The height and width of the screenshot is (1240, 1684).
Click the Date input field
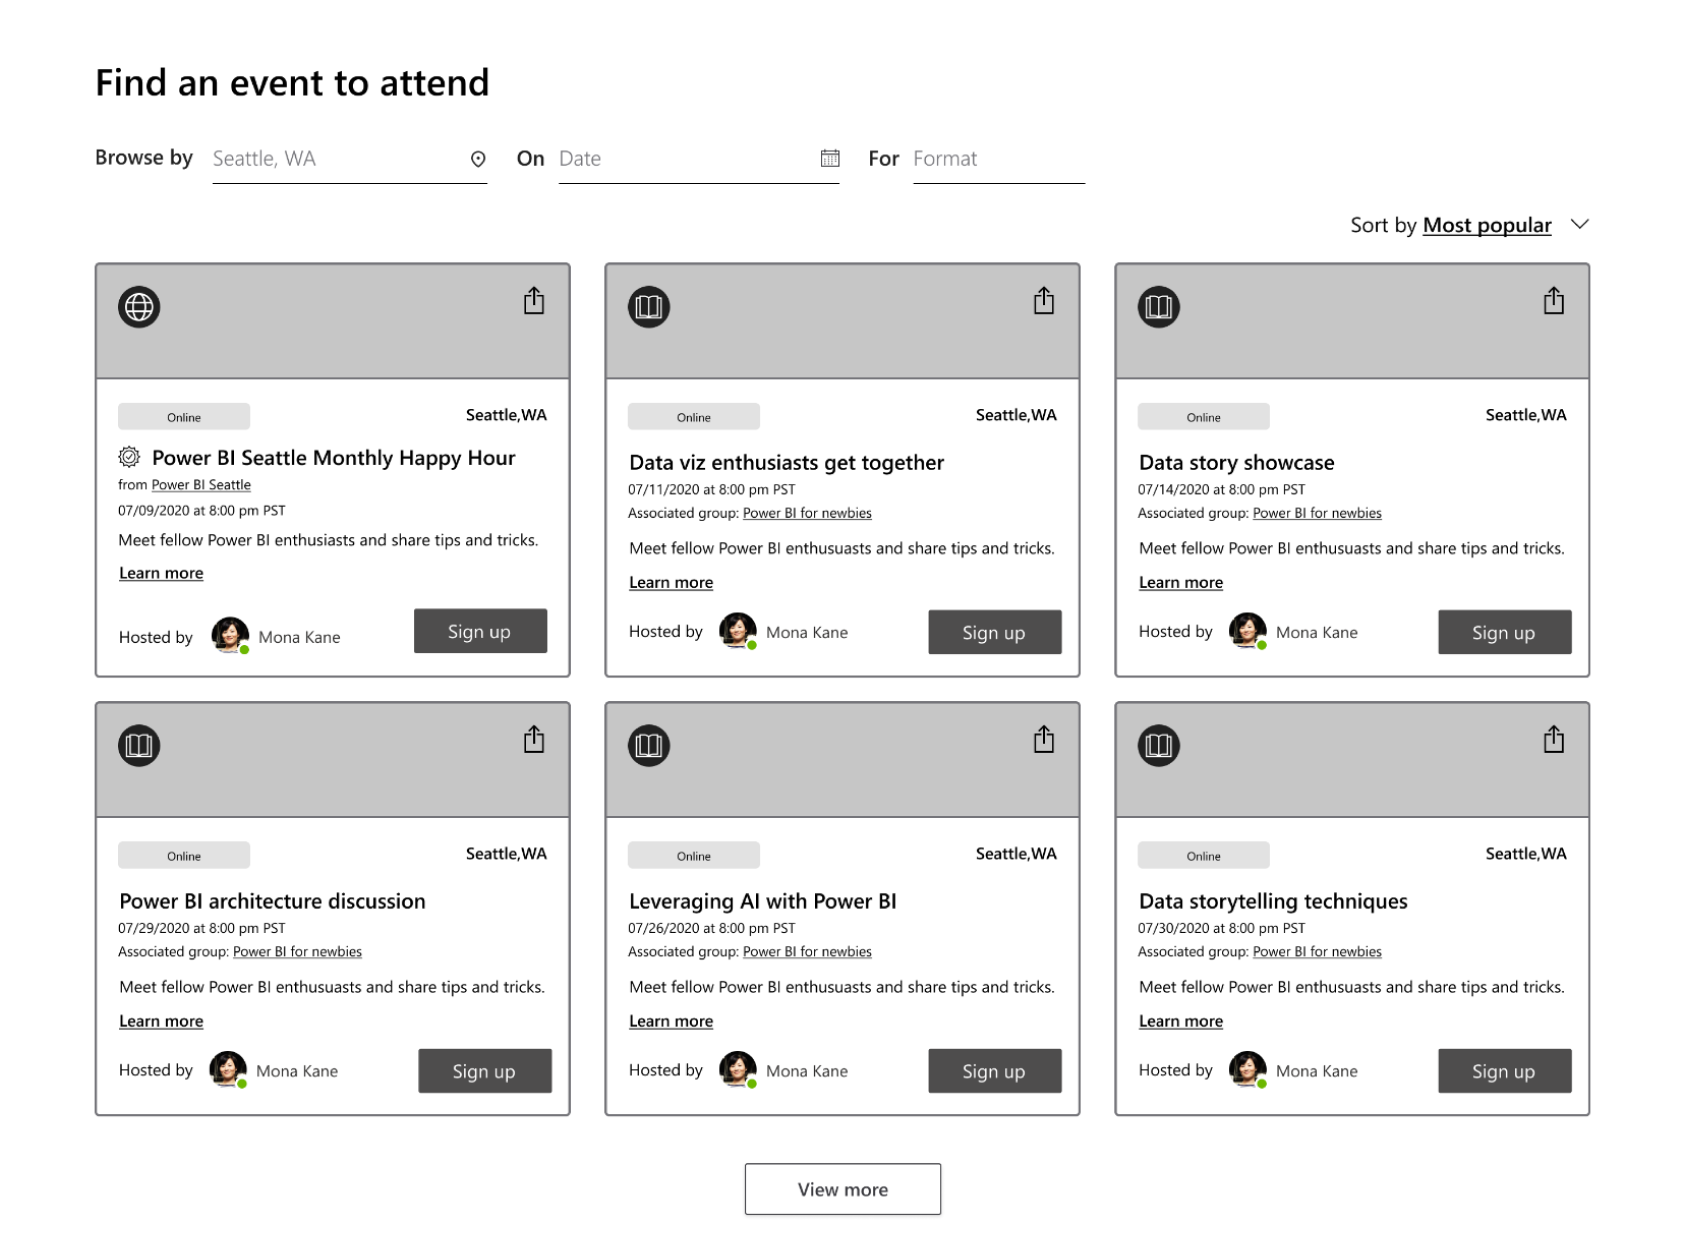[685, 159]
